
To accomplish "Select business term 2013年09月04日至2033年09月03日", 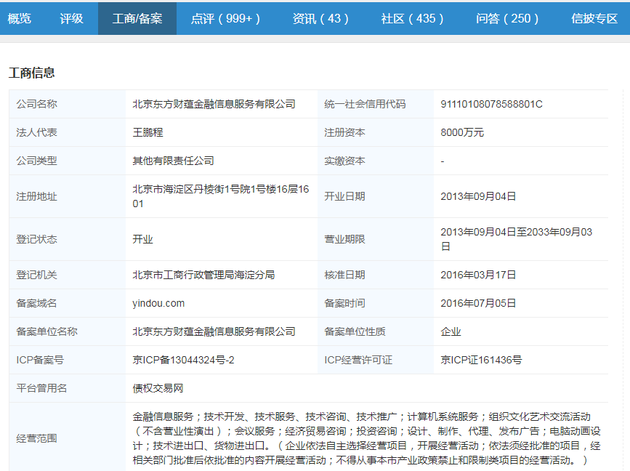I will click(x=516, y=239).
